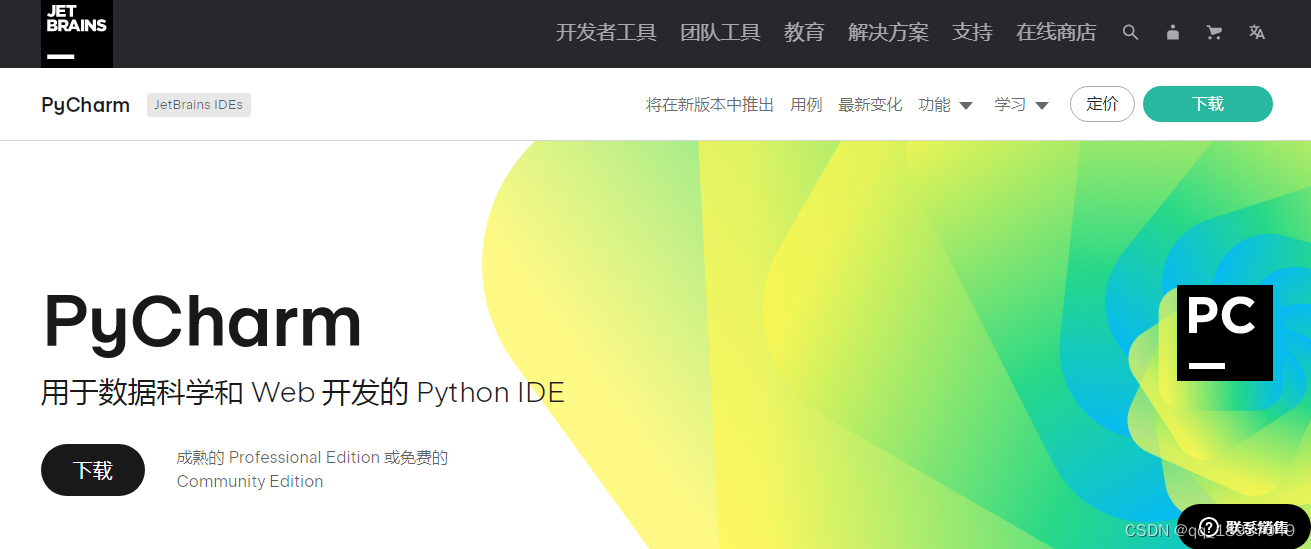This screenshot has height=549, width=1311.
Task: Click the PyCharm product name in subheader
Action: pos(86,105)
